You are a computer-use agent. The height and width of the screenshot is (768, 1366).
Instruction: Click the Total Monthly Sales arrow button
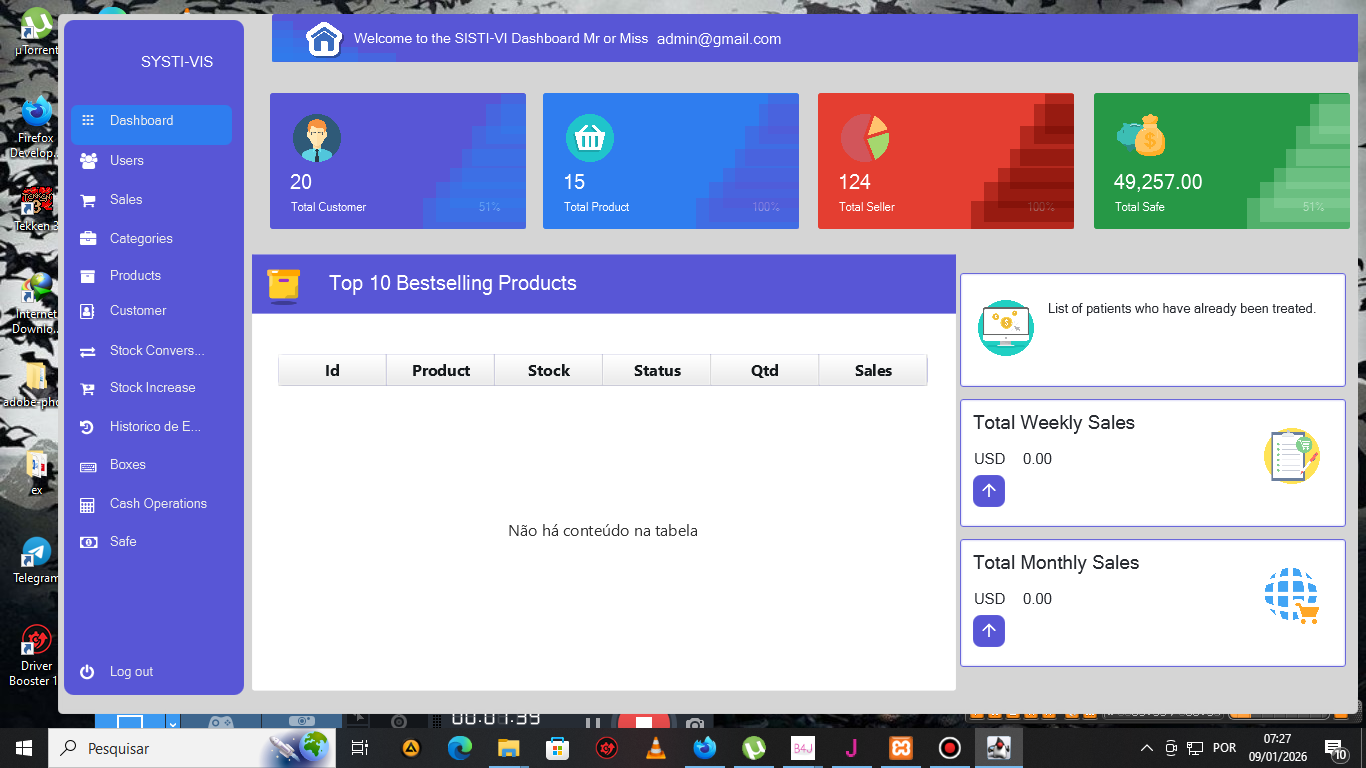[989, 631]
